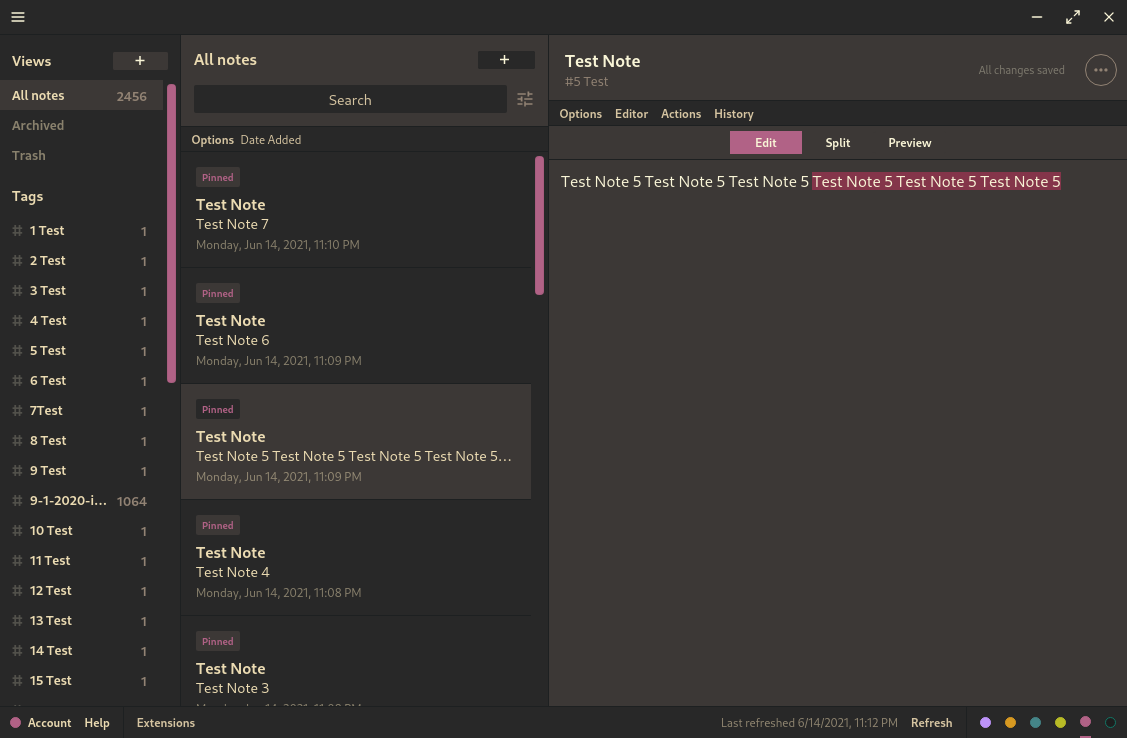The image size is (1127, 738).
Task: Open the search filter options icon
Action: point(525,99)
